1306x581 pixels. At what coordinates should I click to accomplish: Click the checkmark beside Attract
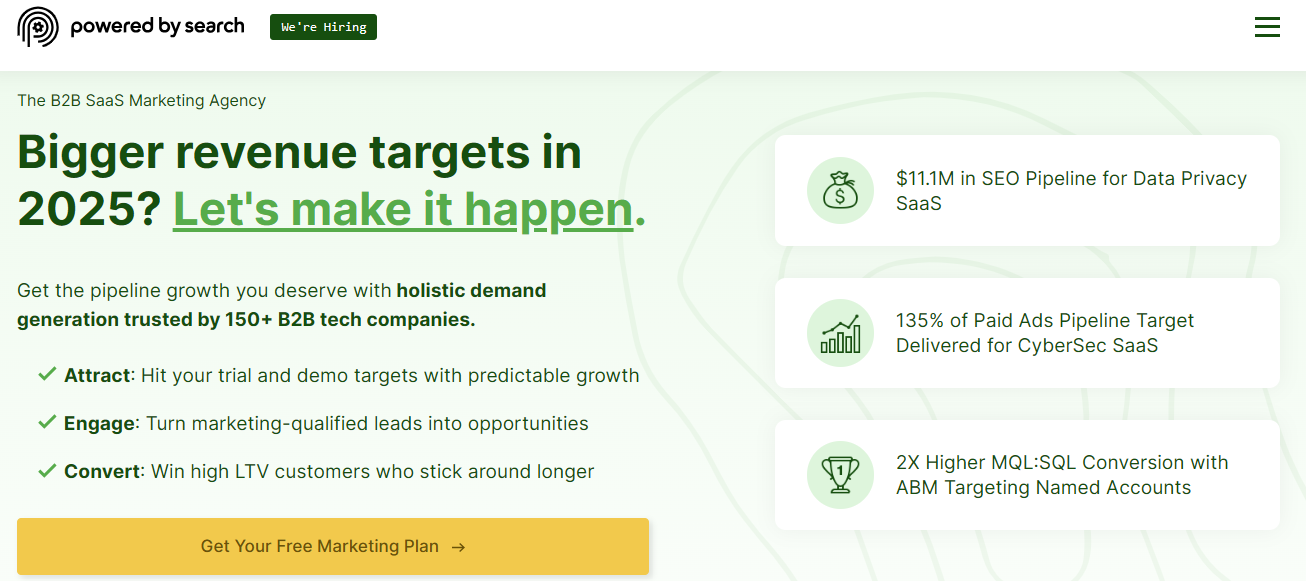47,375
